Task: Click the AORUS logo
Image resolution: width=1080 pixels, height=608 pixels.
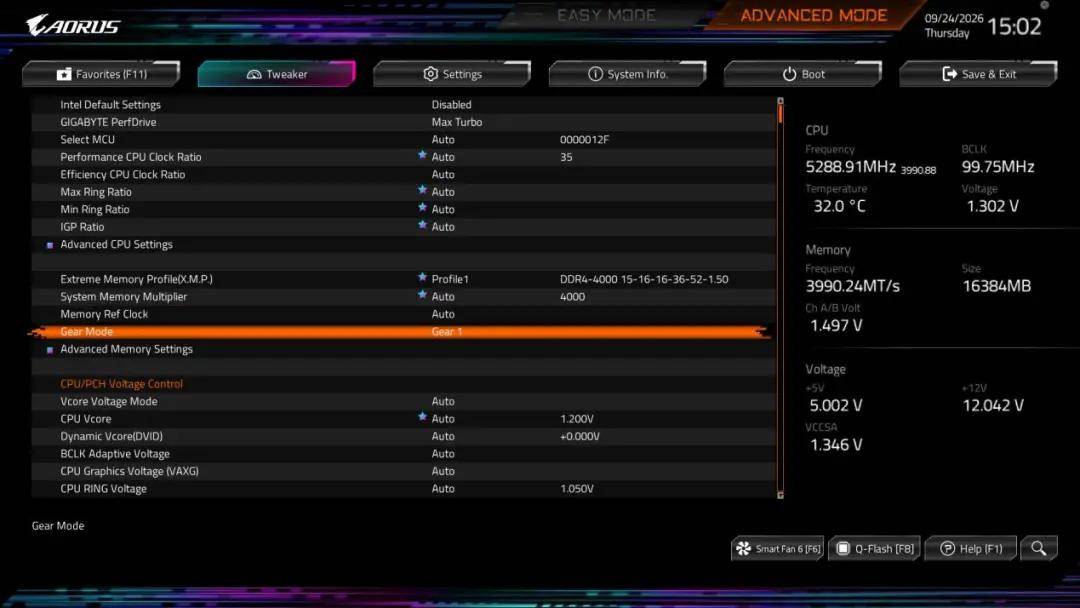Action: point(73,25)
